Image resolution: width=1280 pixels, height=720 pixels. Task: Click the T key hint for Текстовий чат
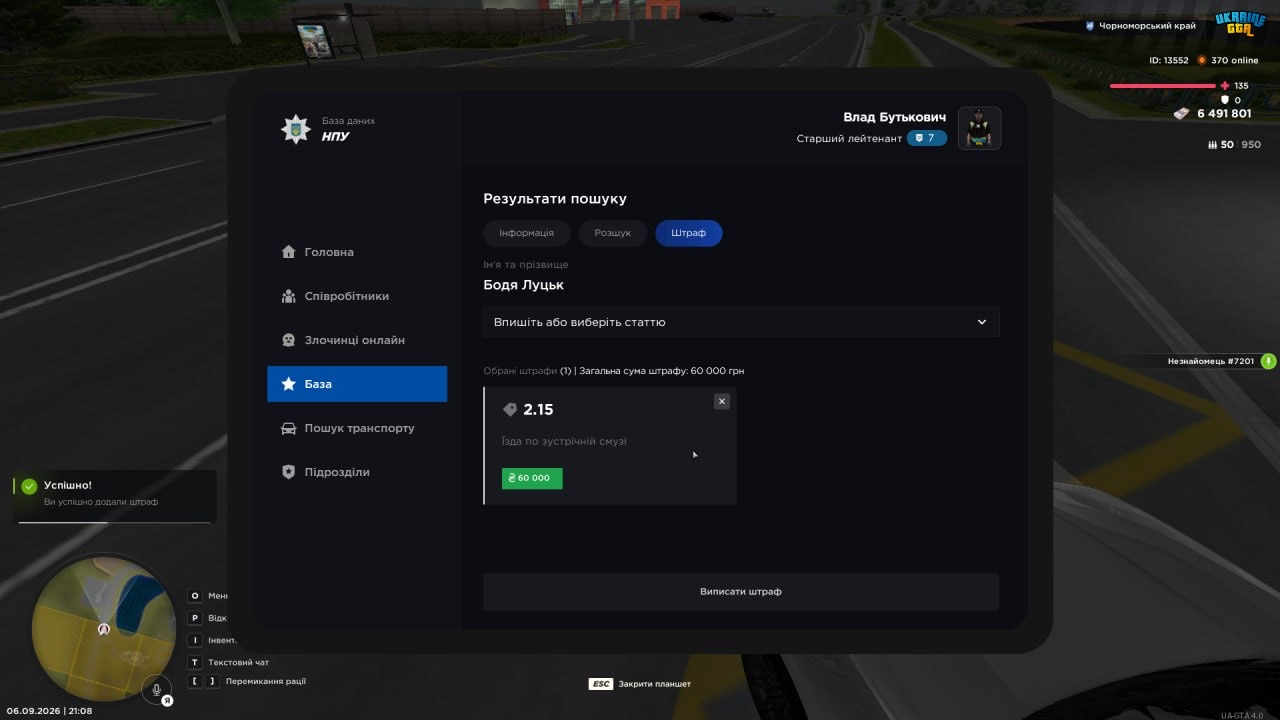(195, 662)
